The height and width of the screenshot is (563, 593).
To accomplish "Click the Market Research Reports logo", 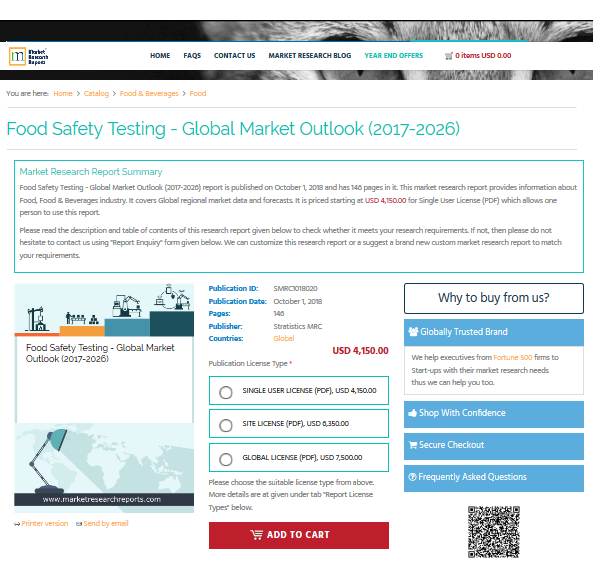I will pos(29,56).
